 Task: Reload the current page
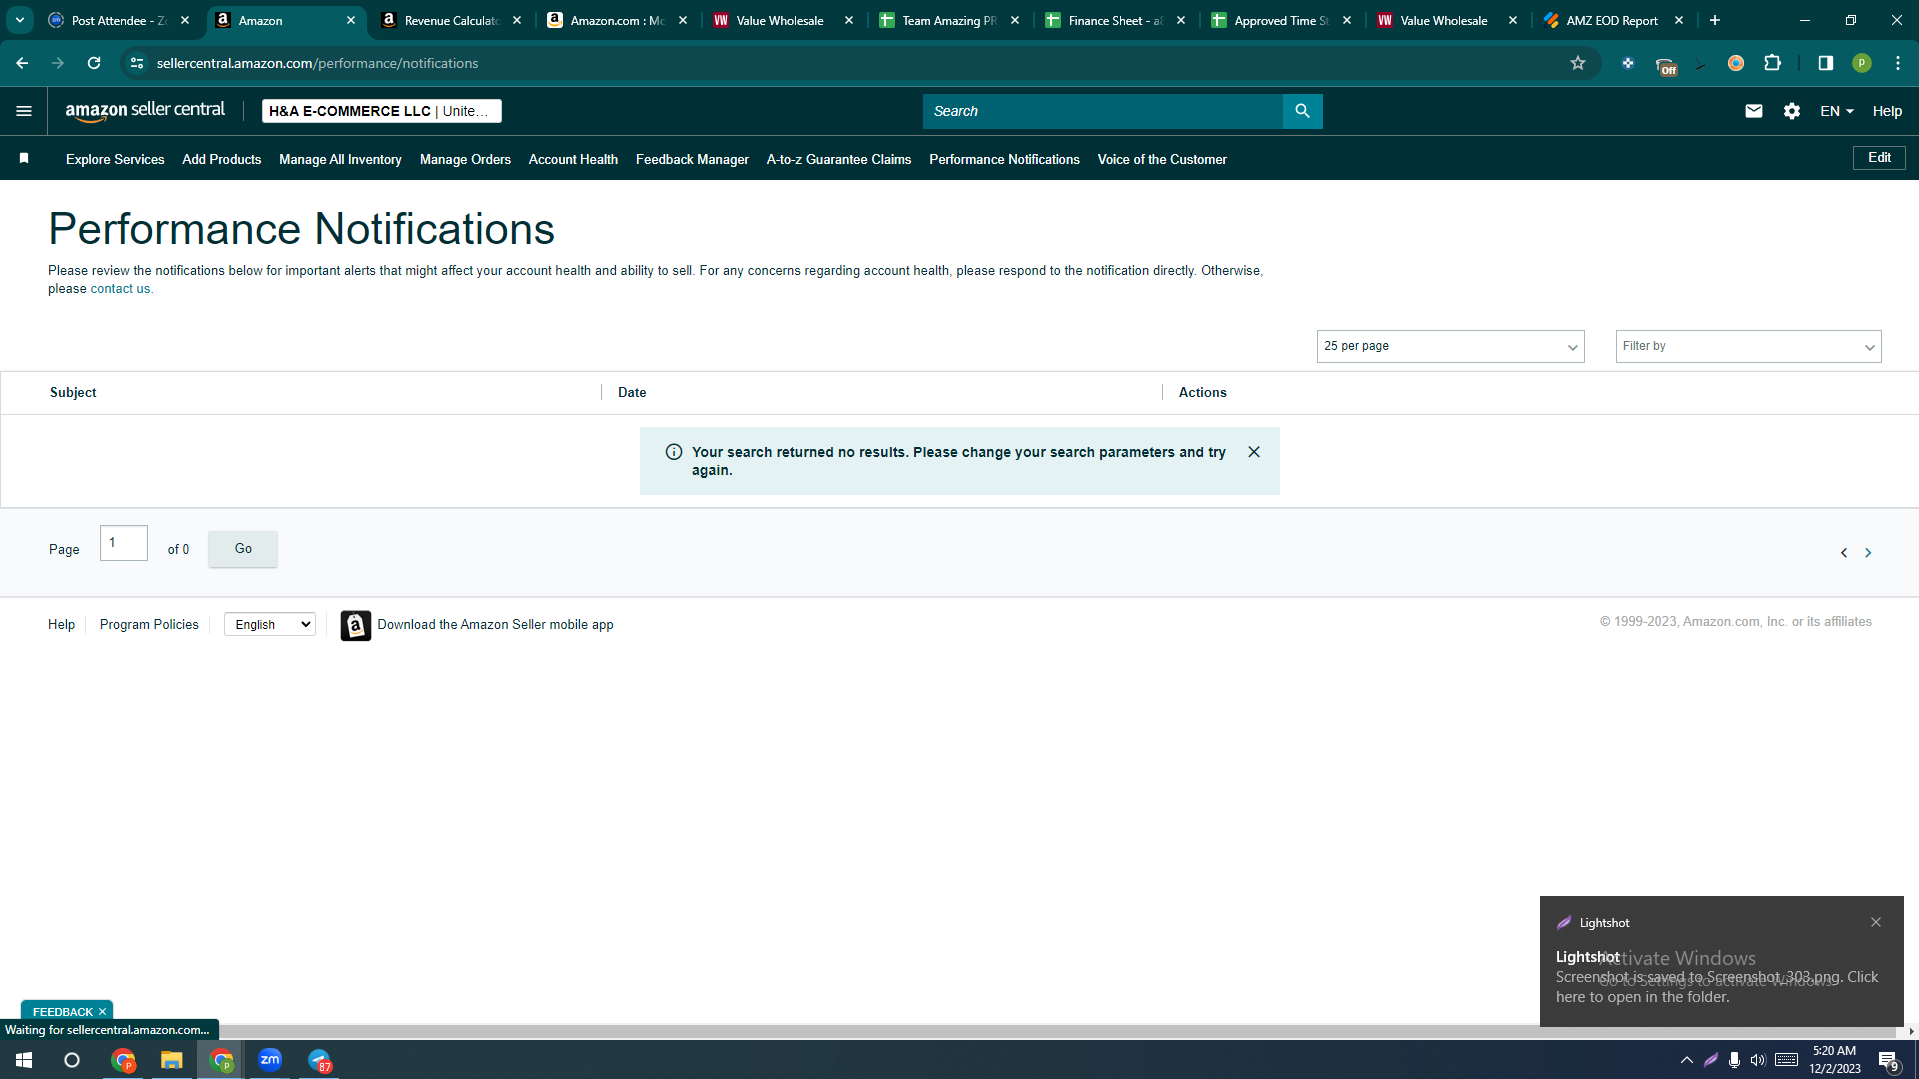pos(94,63)
